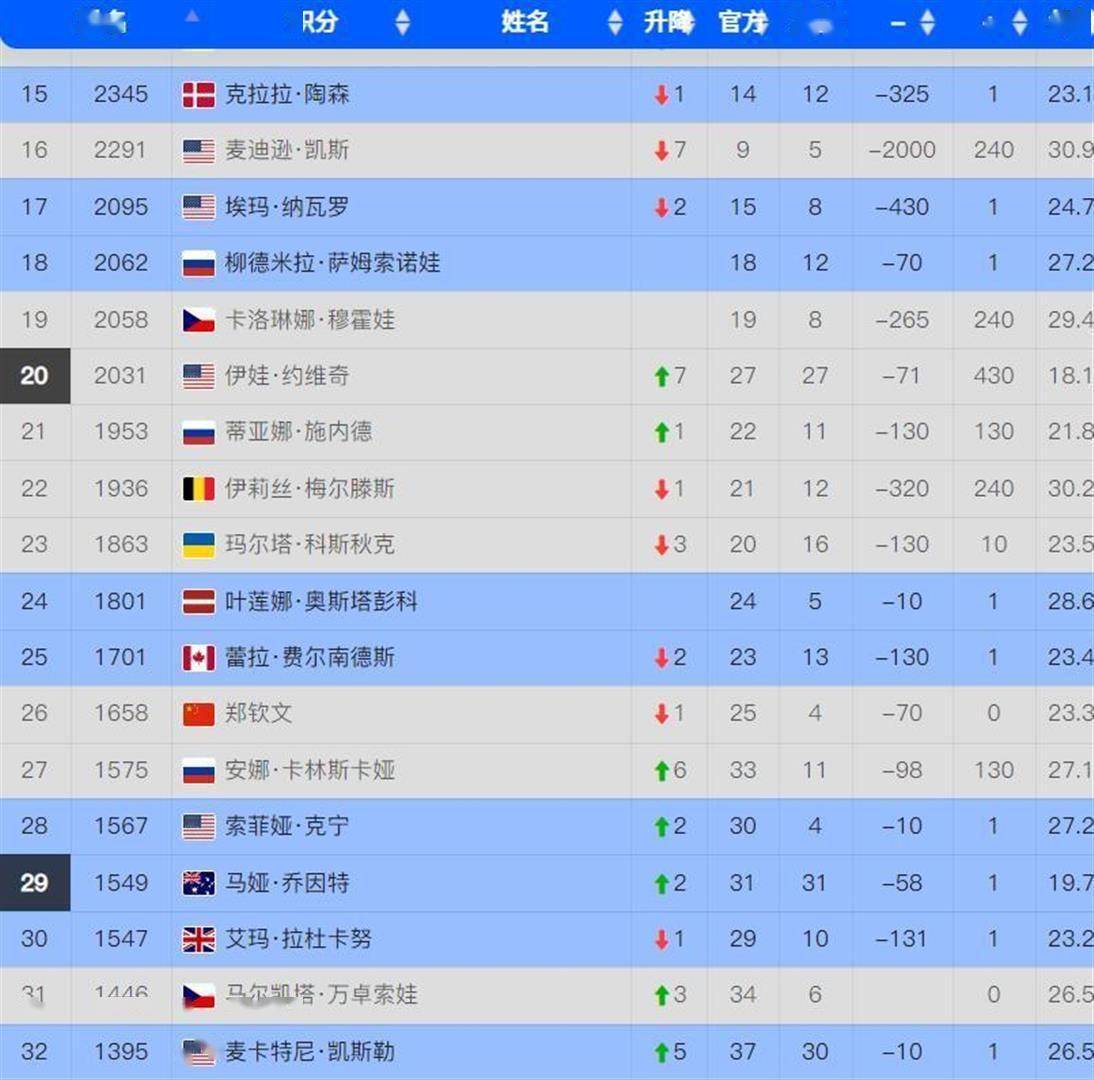Click the Belgian flag beside 伊莉丝·梅尔滕斯

[x=198, y=489]
